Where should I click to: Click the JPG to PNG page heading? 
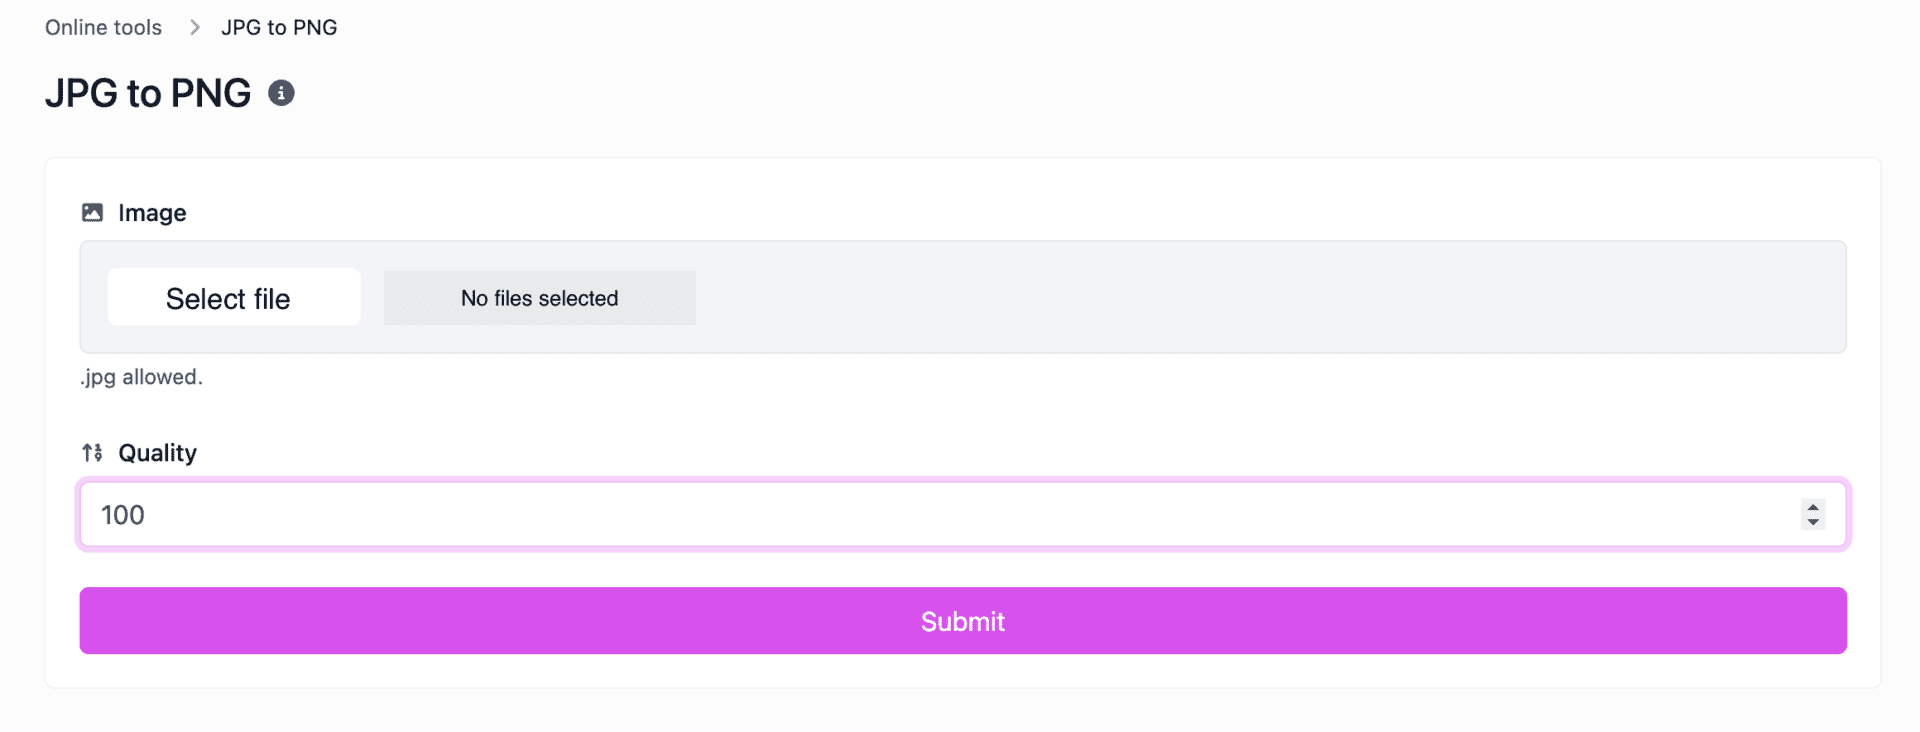click(x=148, y=93)
